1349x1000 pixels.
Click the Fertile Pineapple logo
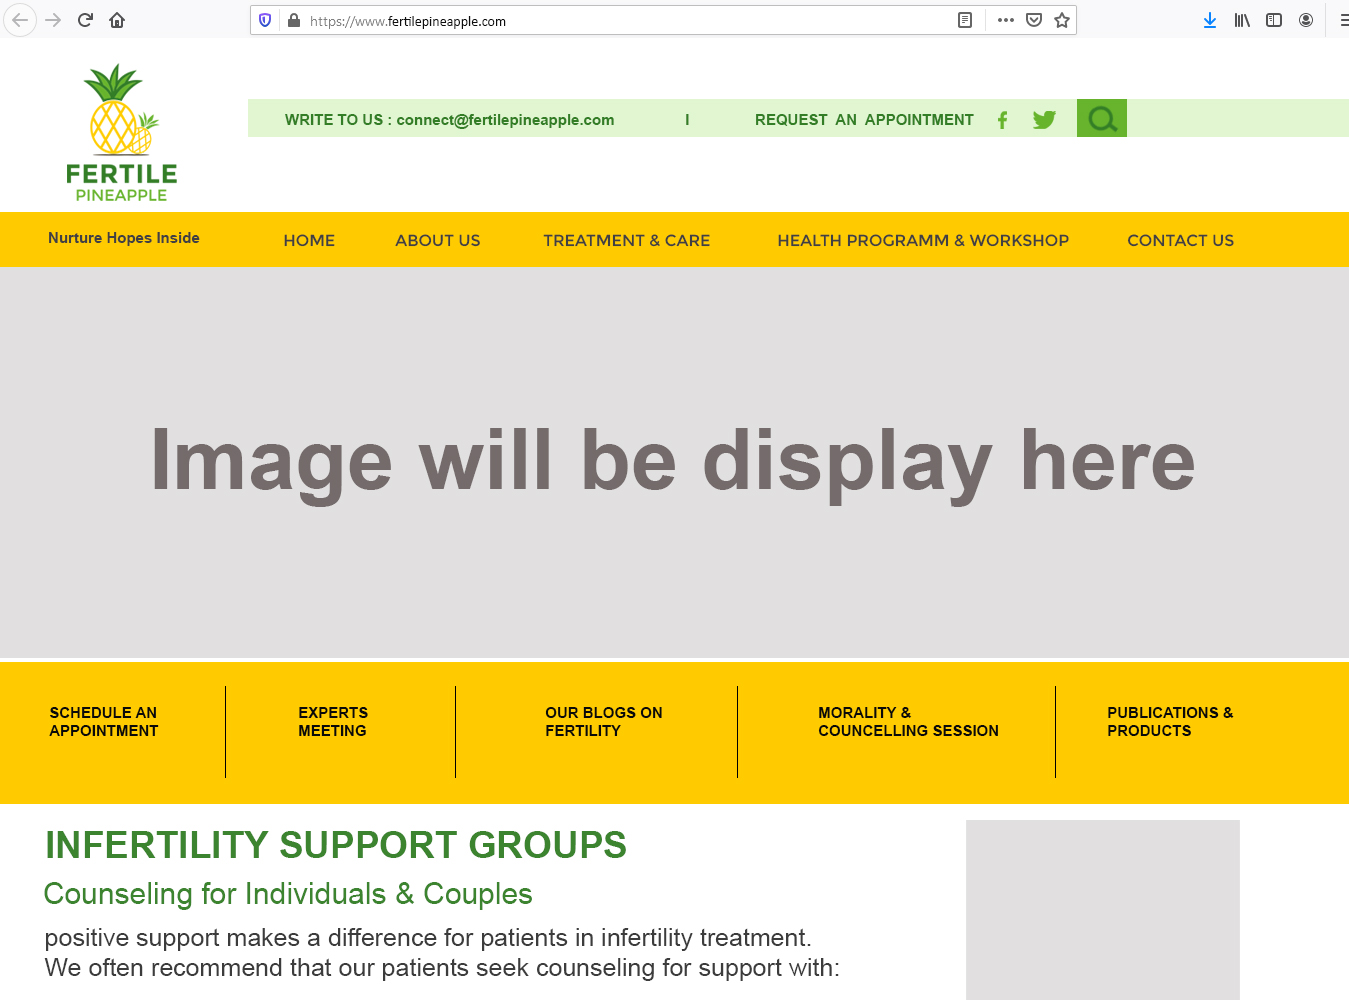coord(121,133)
